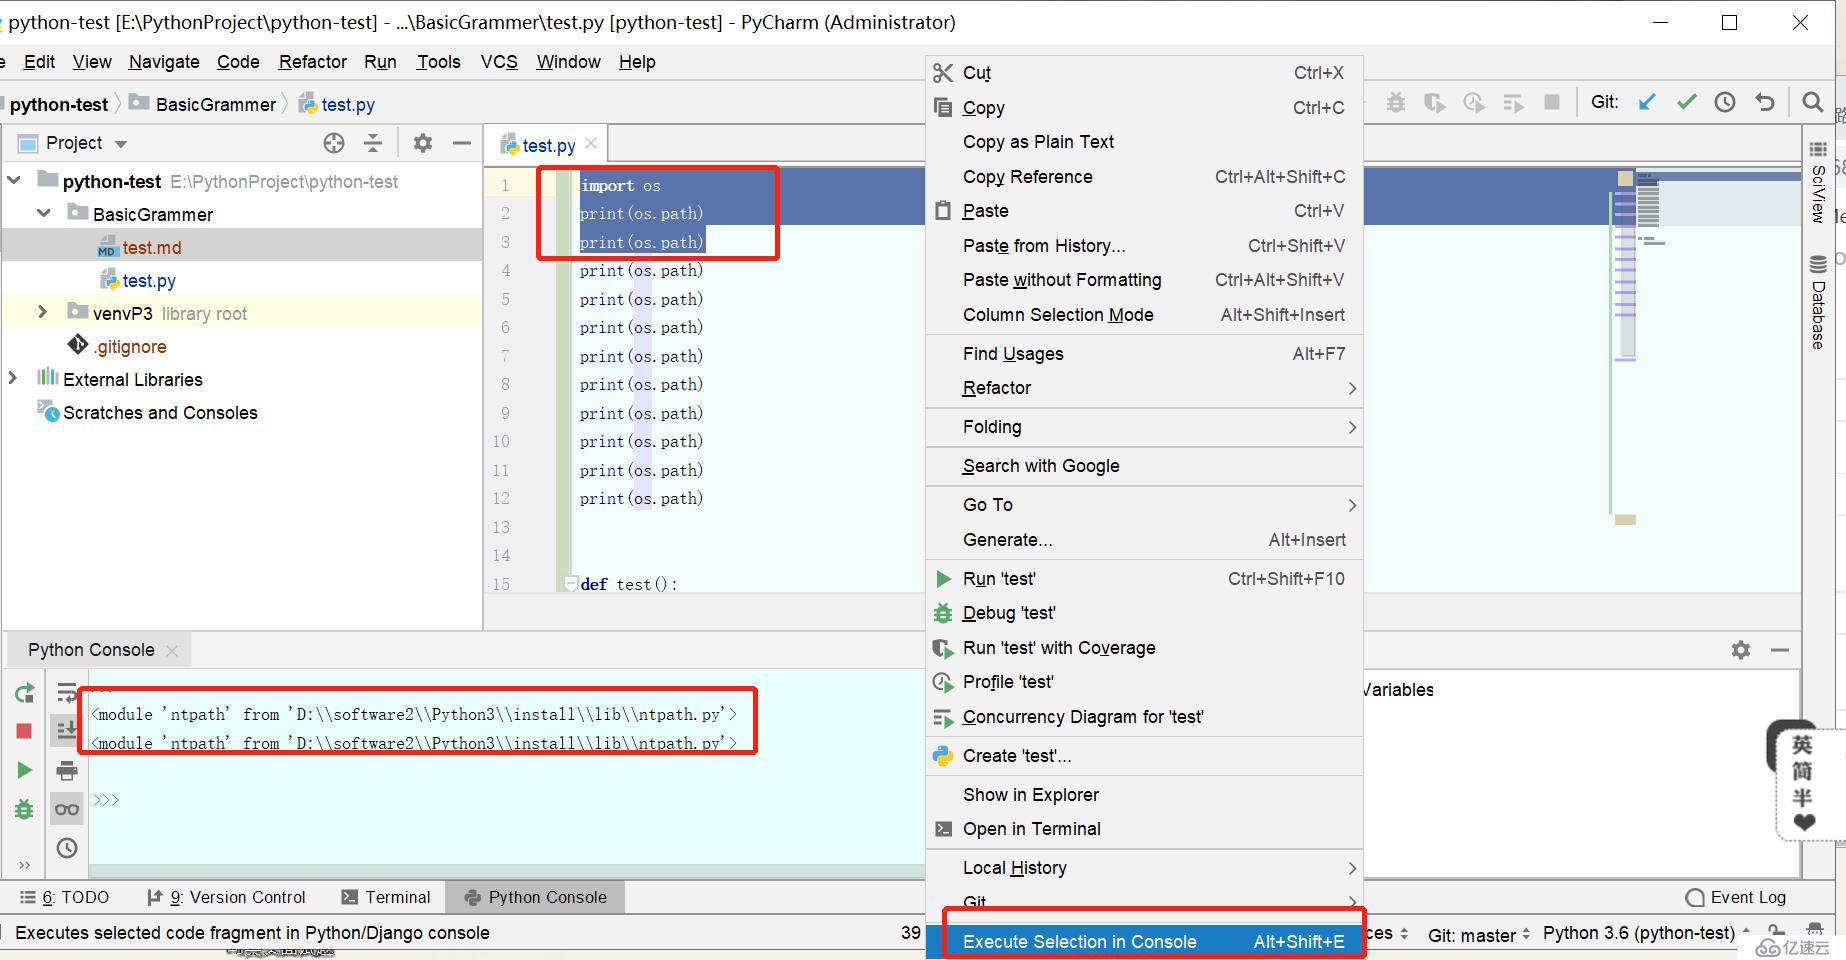Attach debugger with console bug icon
This screenshot has height=960, width=1846.
(x=25, y=809)
